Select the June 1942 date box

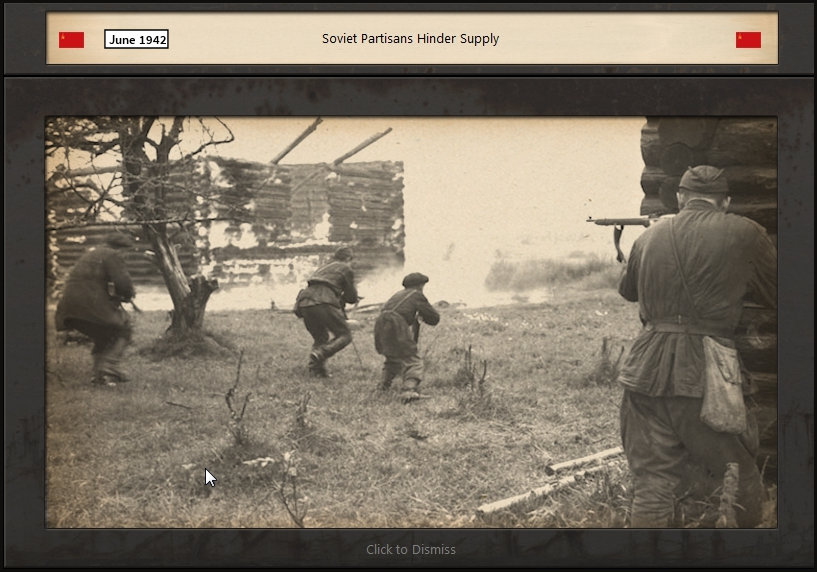pyautogui.click(x=136, y=40)
